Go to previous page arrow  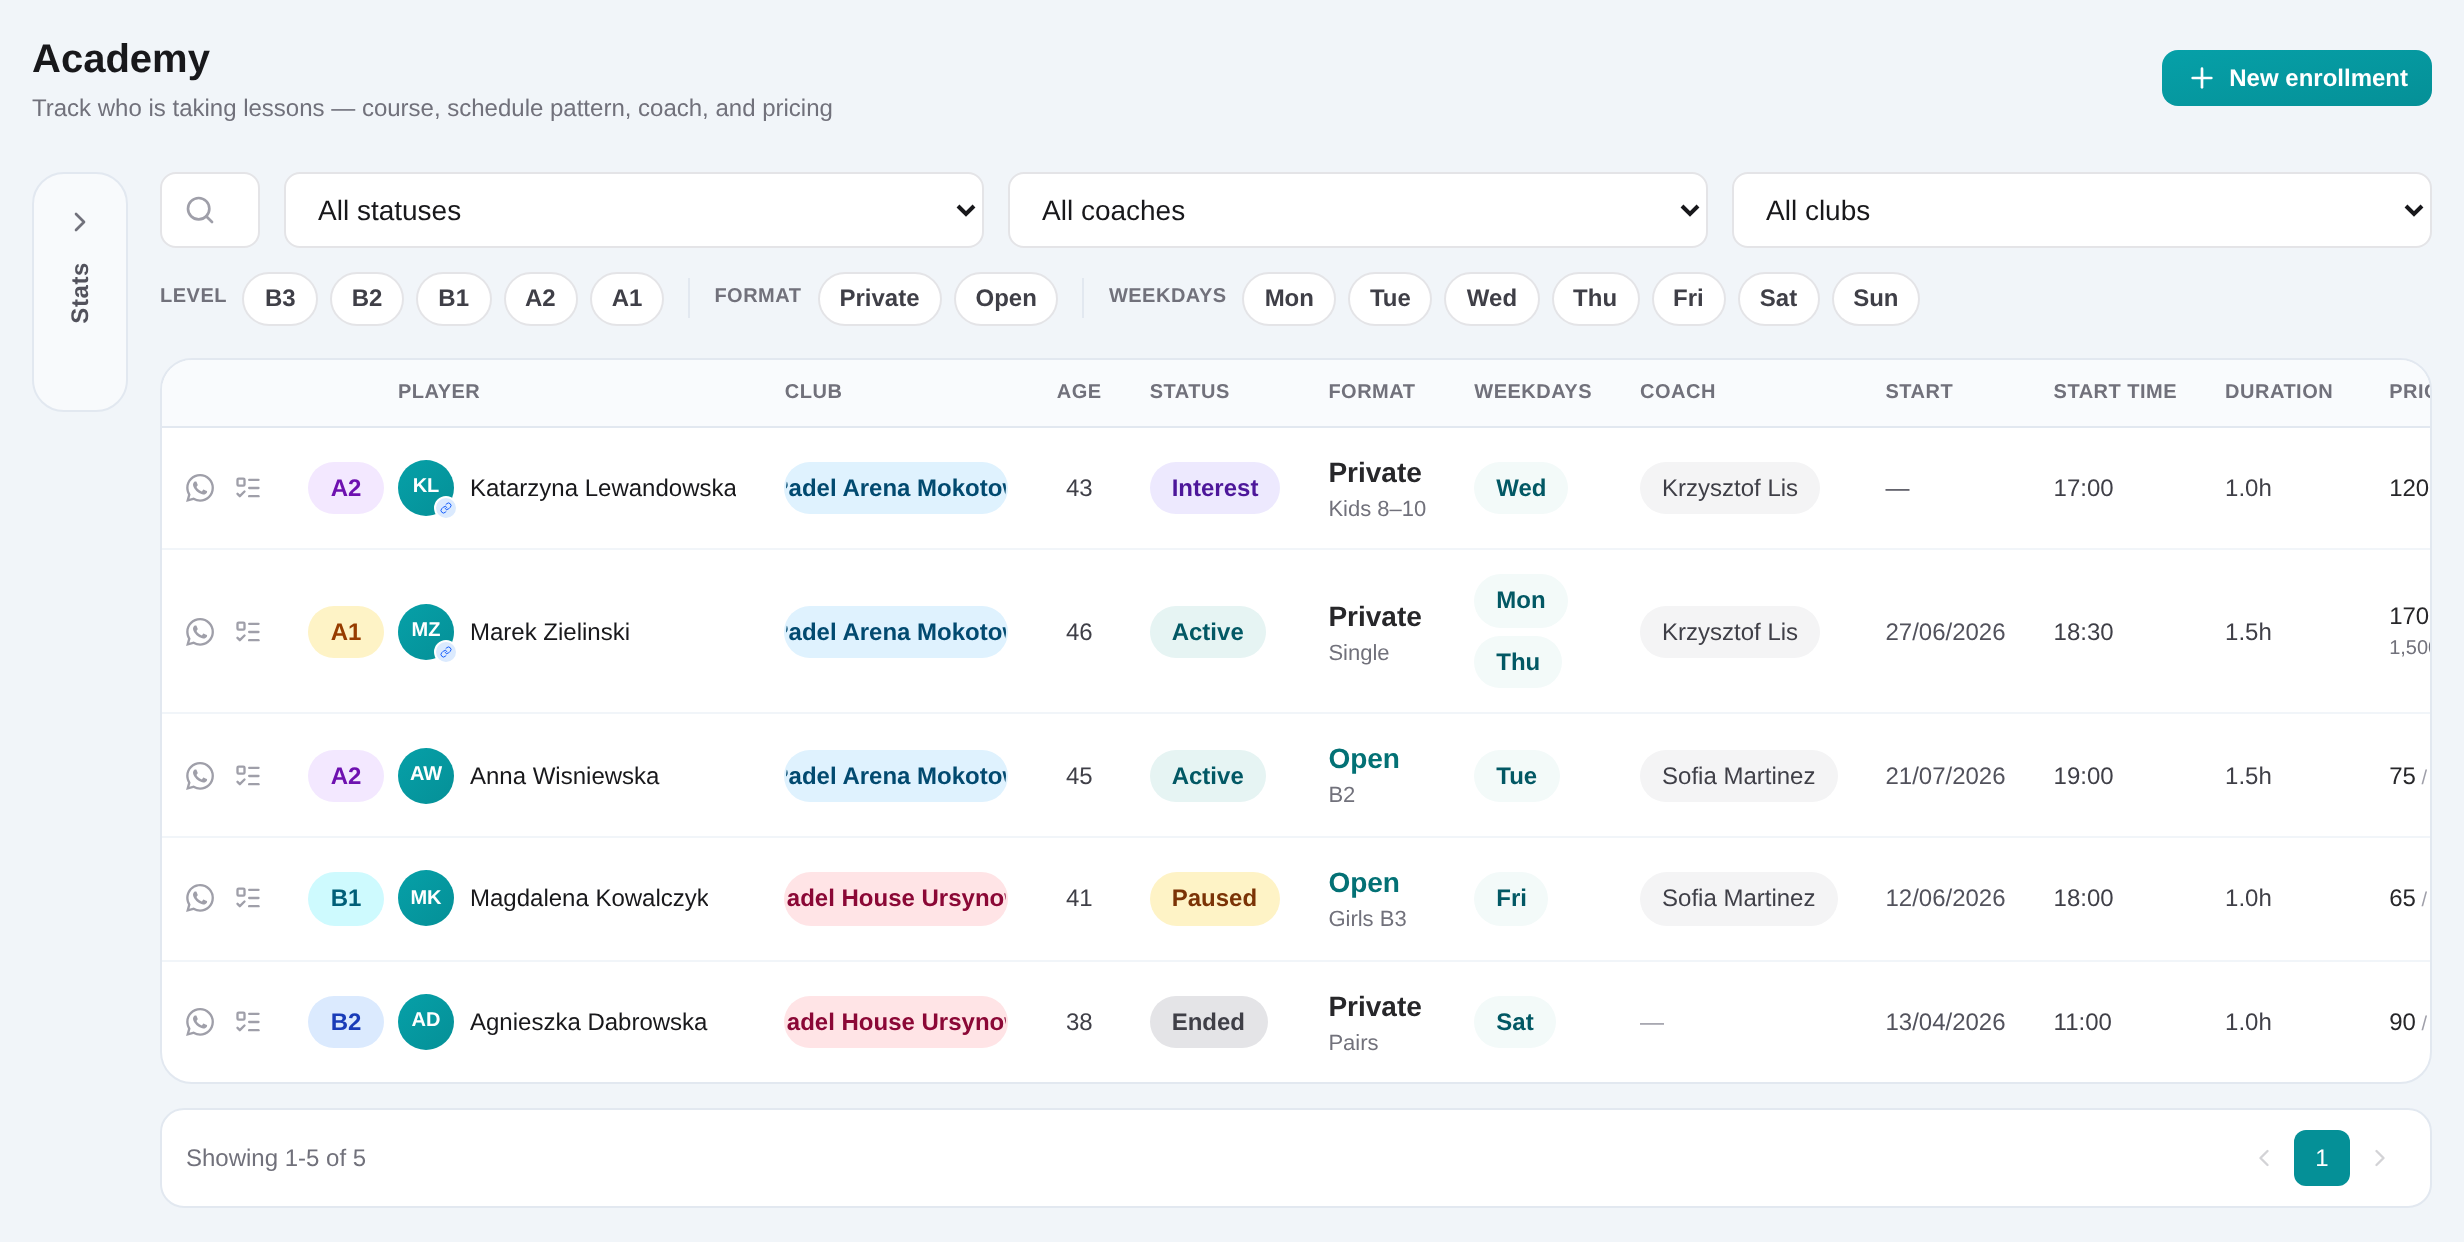[x=2264, y=1158]
